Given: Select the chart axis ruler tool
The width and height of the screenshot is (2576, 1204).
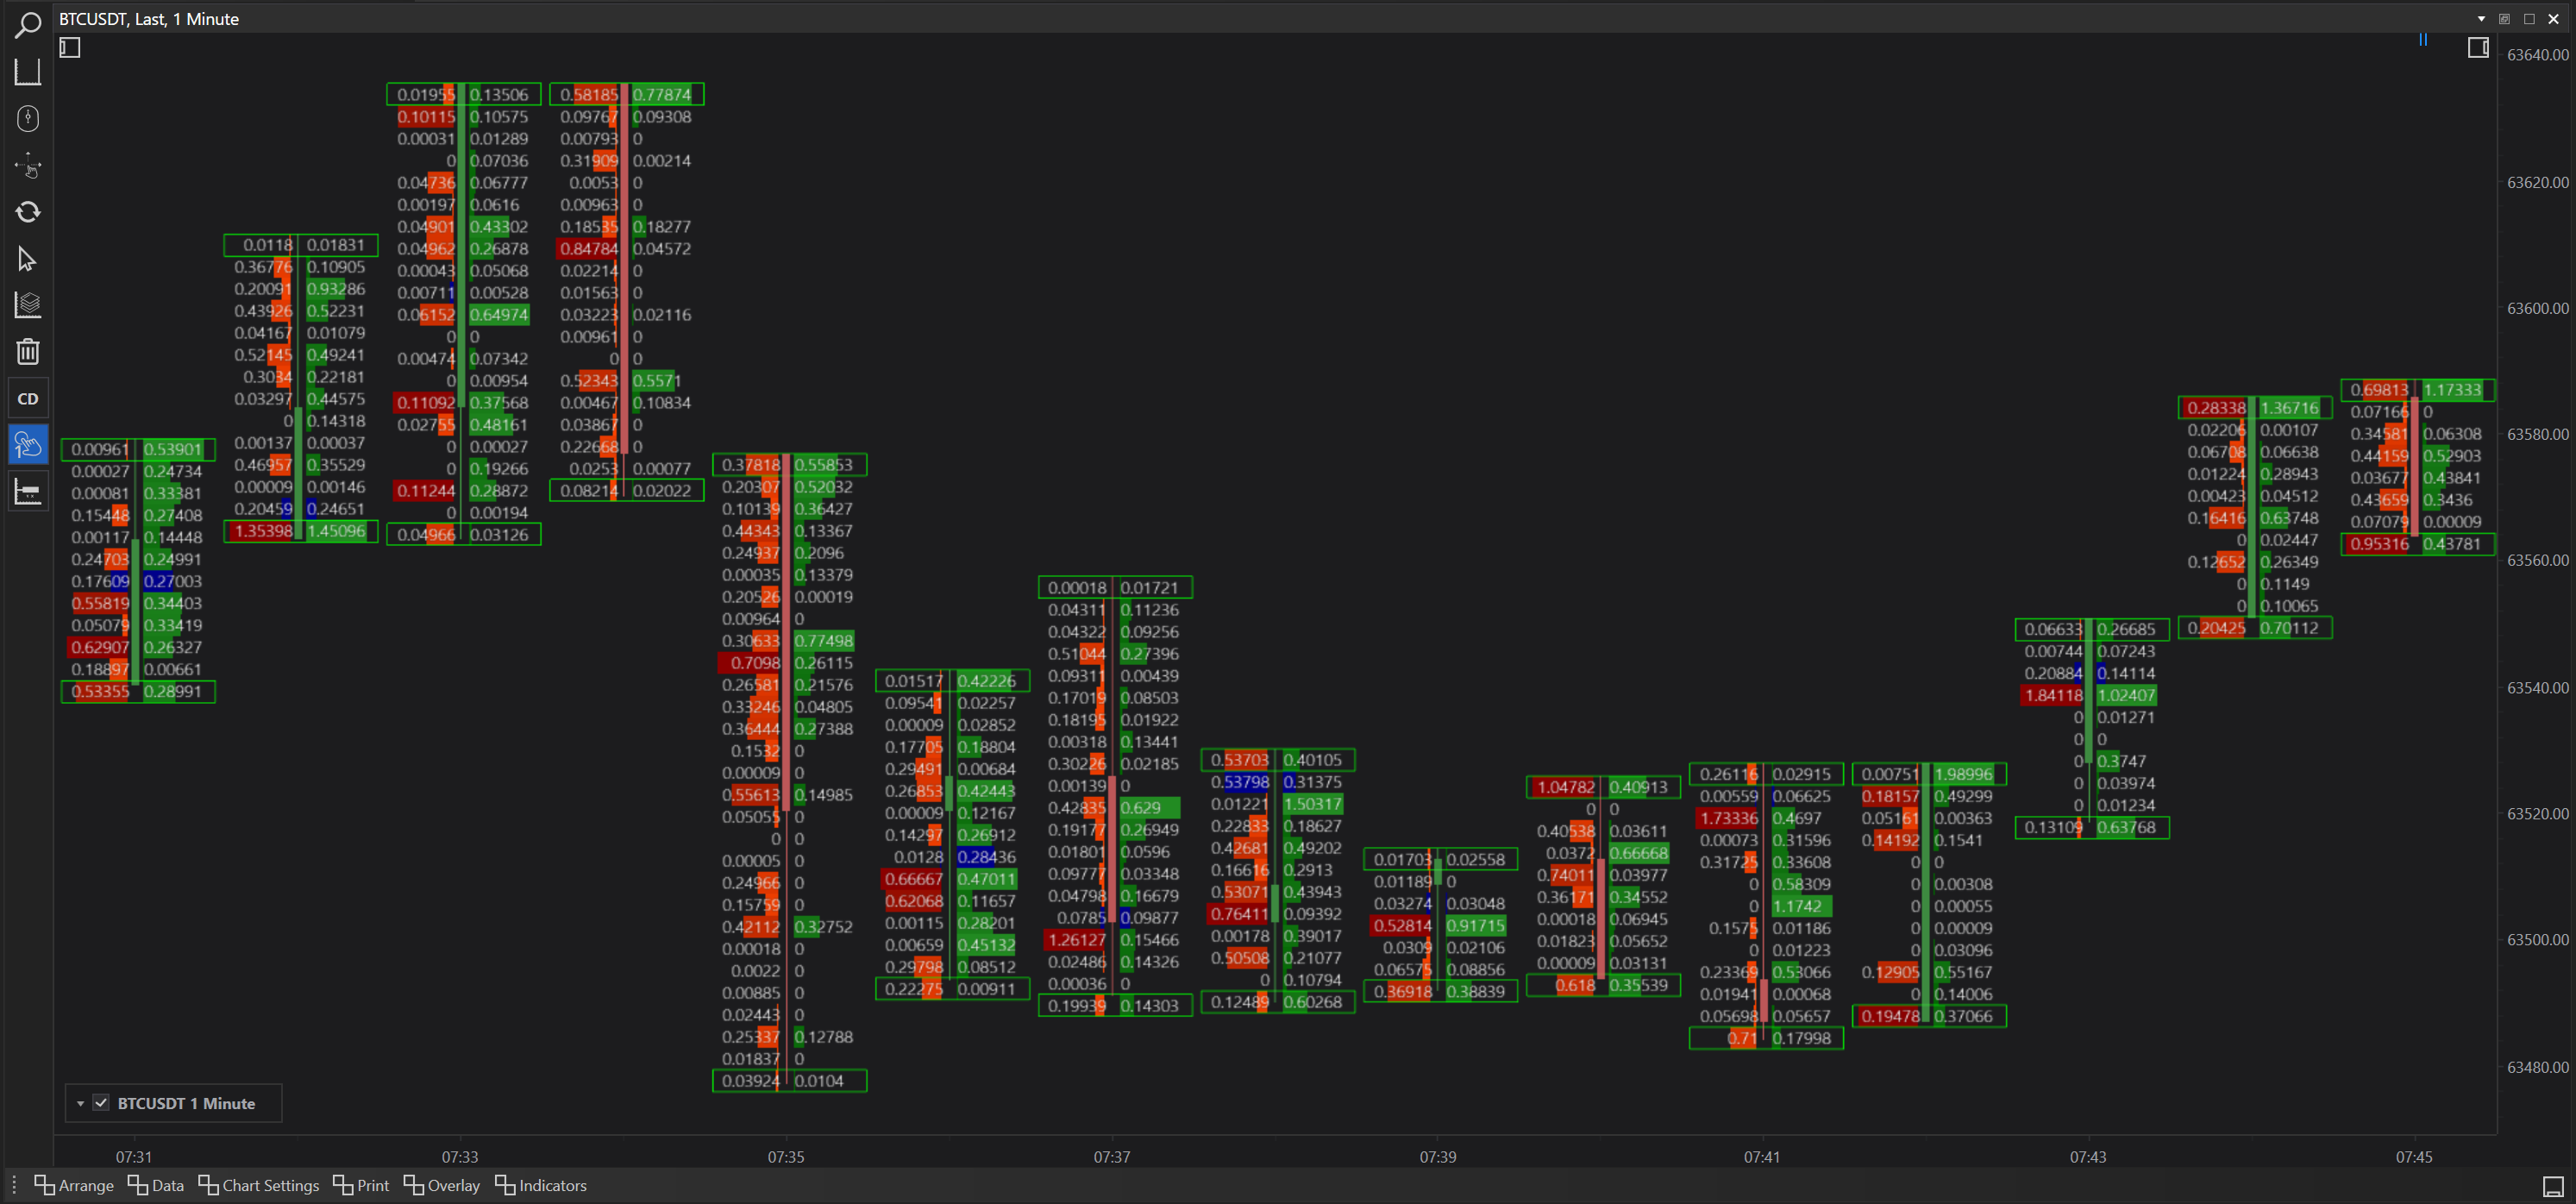Looking at the screenshot, I should 27,71.
